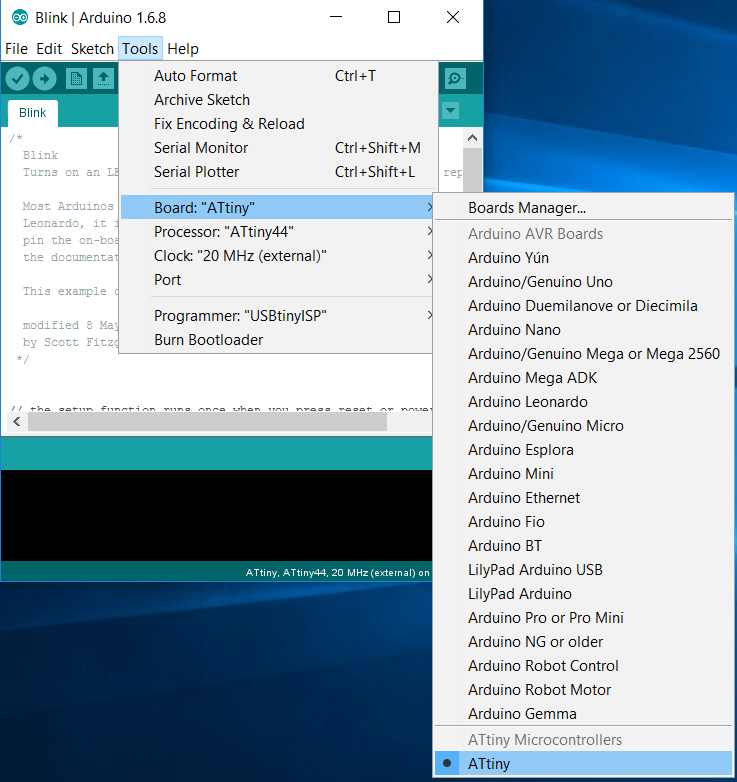This screenshot has height=782, width=737.
Task: Choose Arduino Esplora board
Action: [583, 450]
